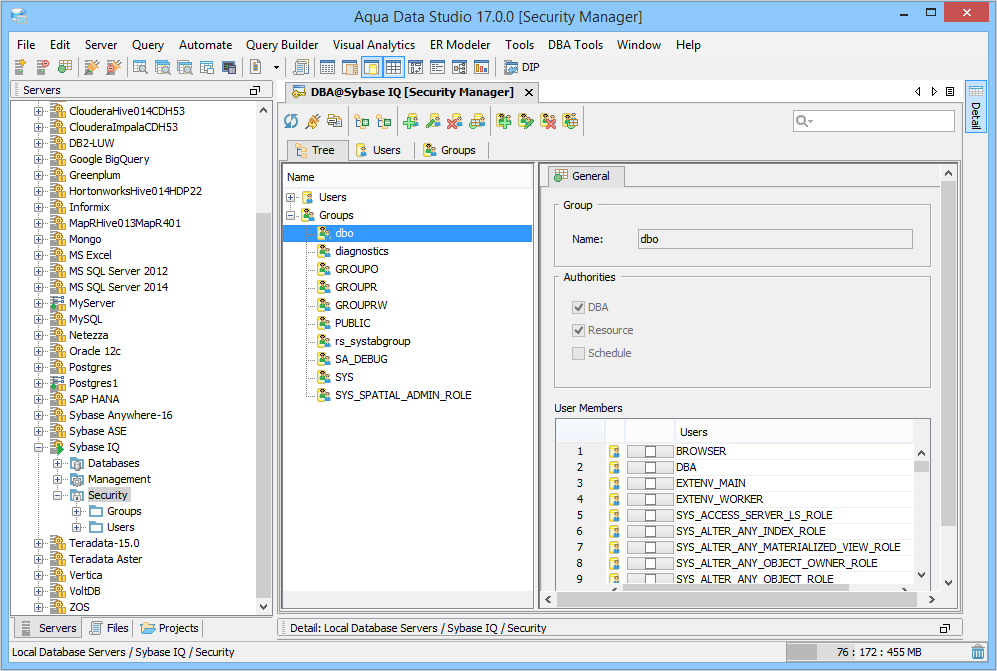Click the search input field

pos(880,121)
